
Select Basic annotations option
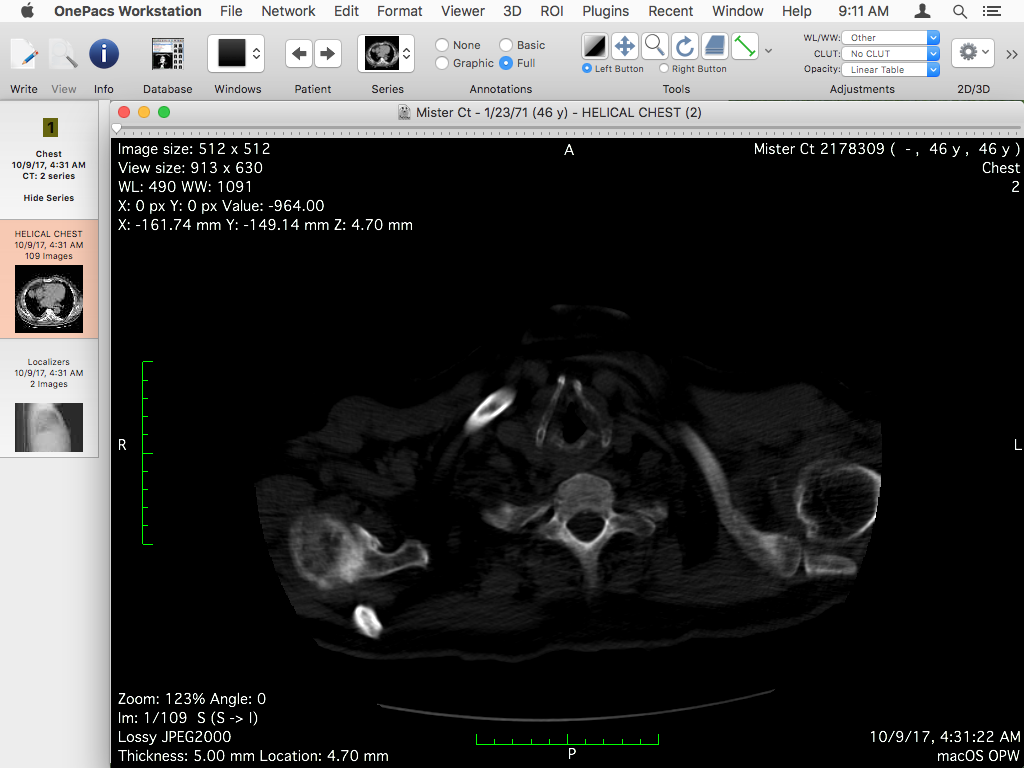click(506, 45)
